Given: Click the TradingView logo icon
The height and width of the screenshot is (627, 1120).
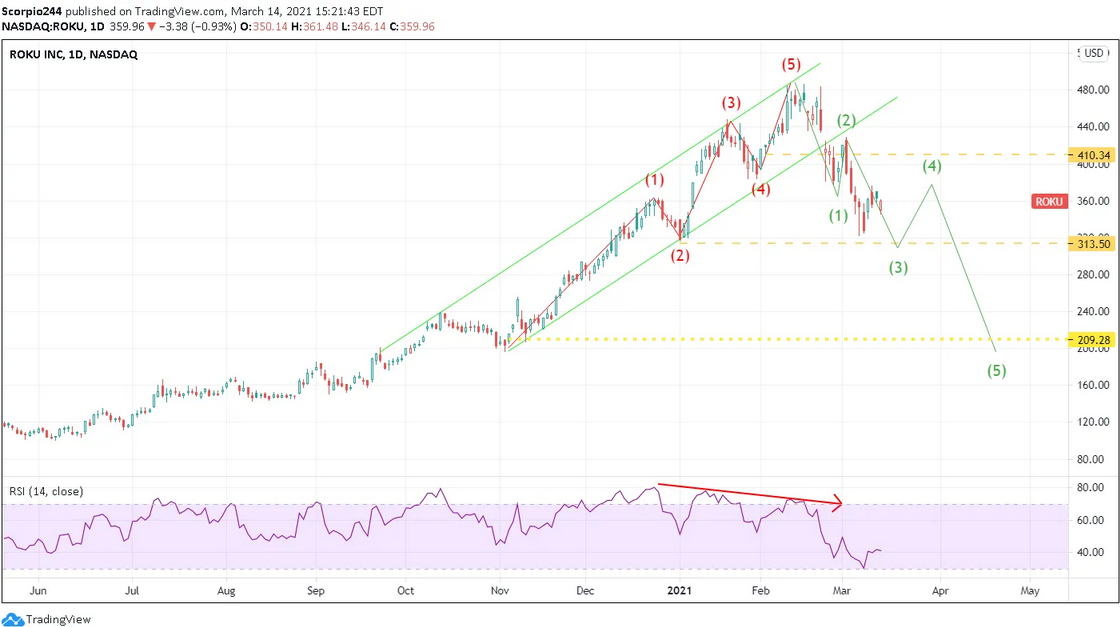Looking at the screenshot, I should tap(12, 619).
